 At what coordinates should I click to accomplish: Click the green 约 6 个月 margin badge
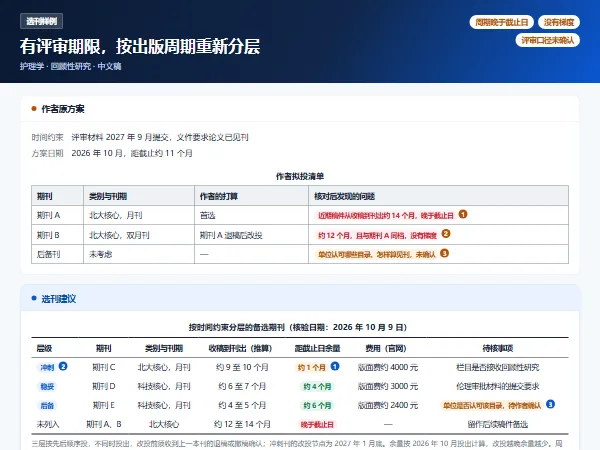(317, 406)
